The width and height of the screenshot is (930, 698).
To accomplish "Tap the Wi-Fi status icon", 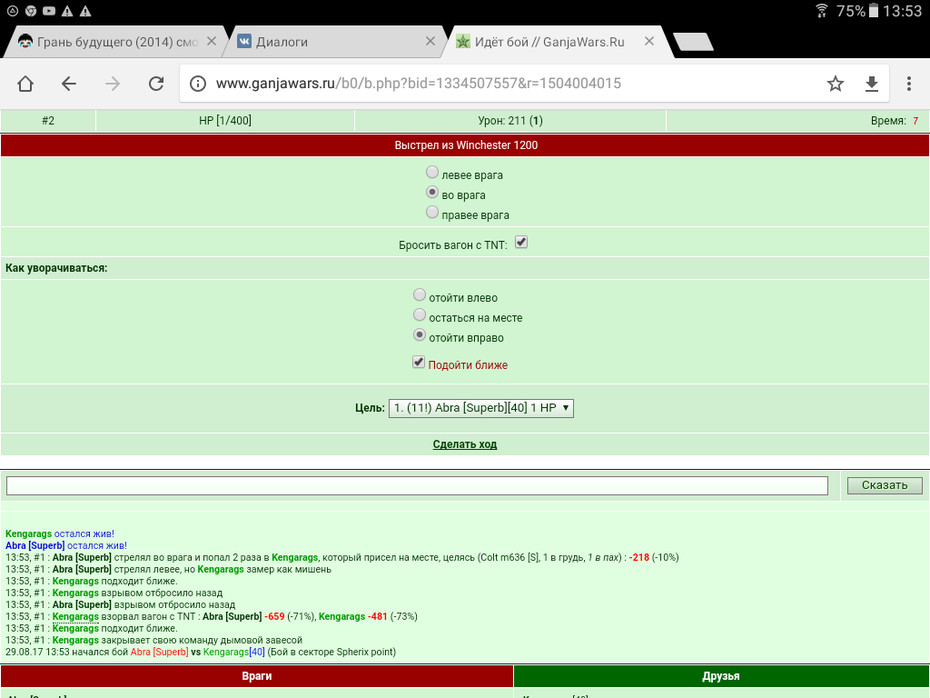I will tap(821, 11).
